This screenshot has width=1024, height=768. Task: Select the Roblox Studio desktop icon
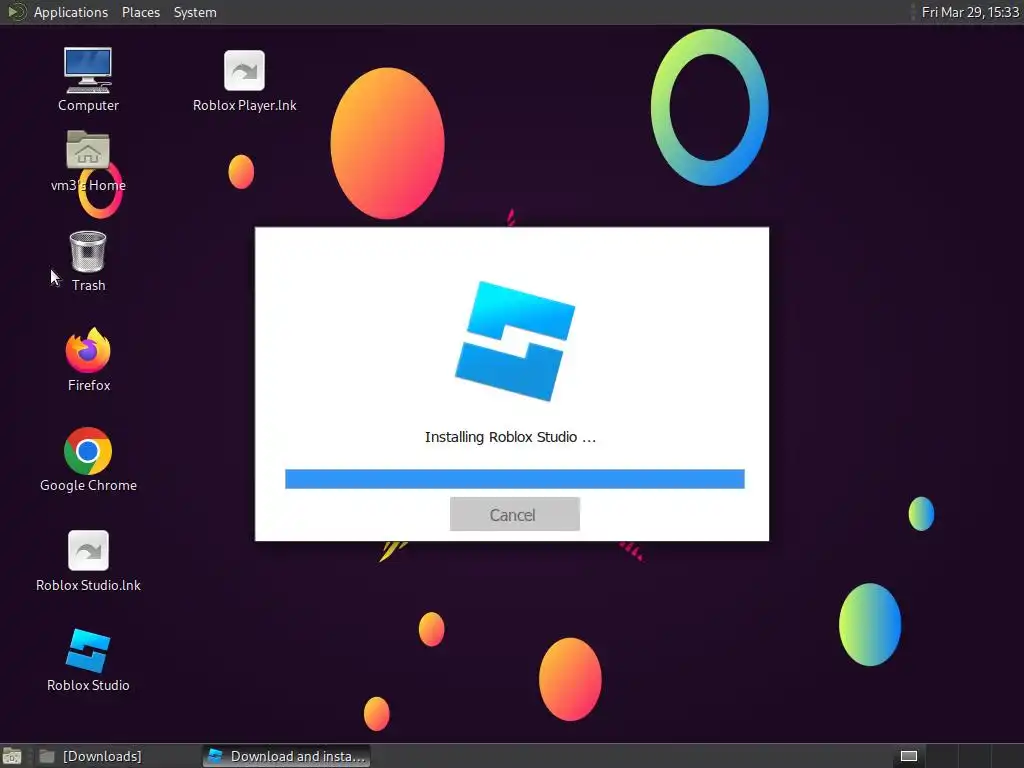88,660
